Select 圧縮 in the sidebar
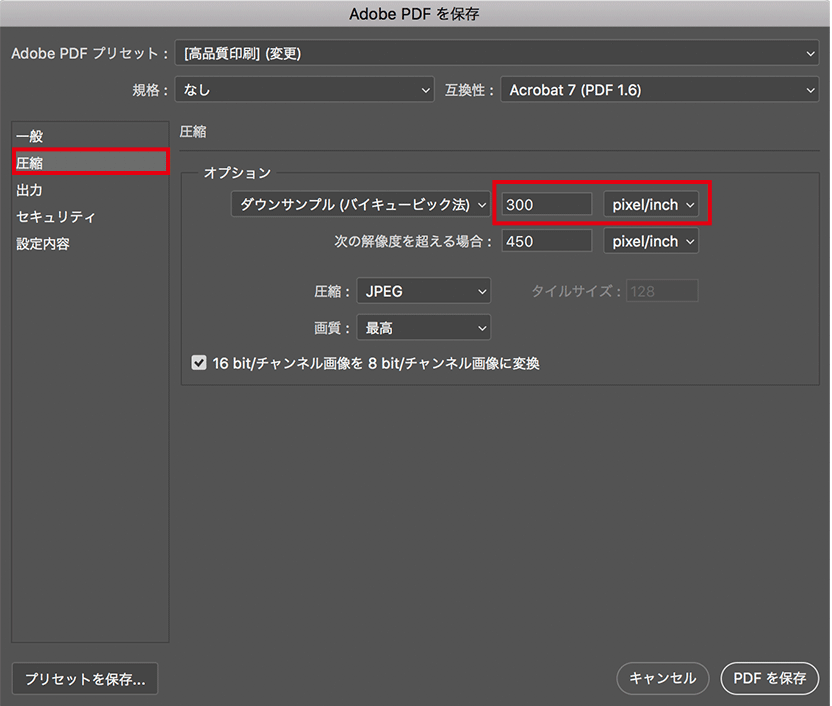This screenshot has height=706, width=832. [x=30, y=163]
